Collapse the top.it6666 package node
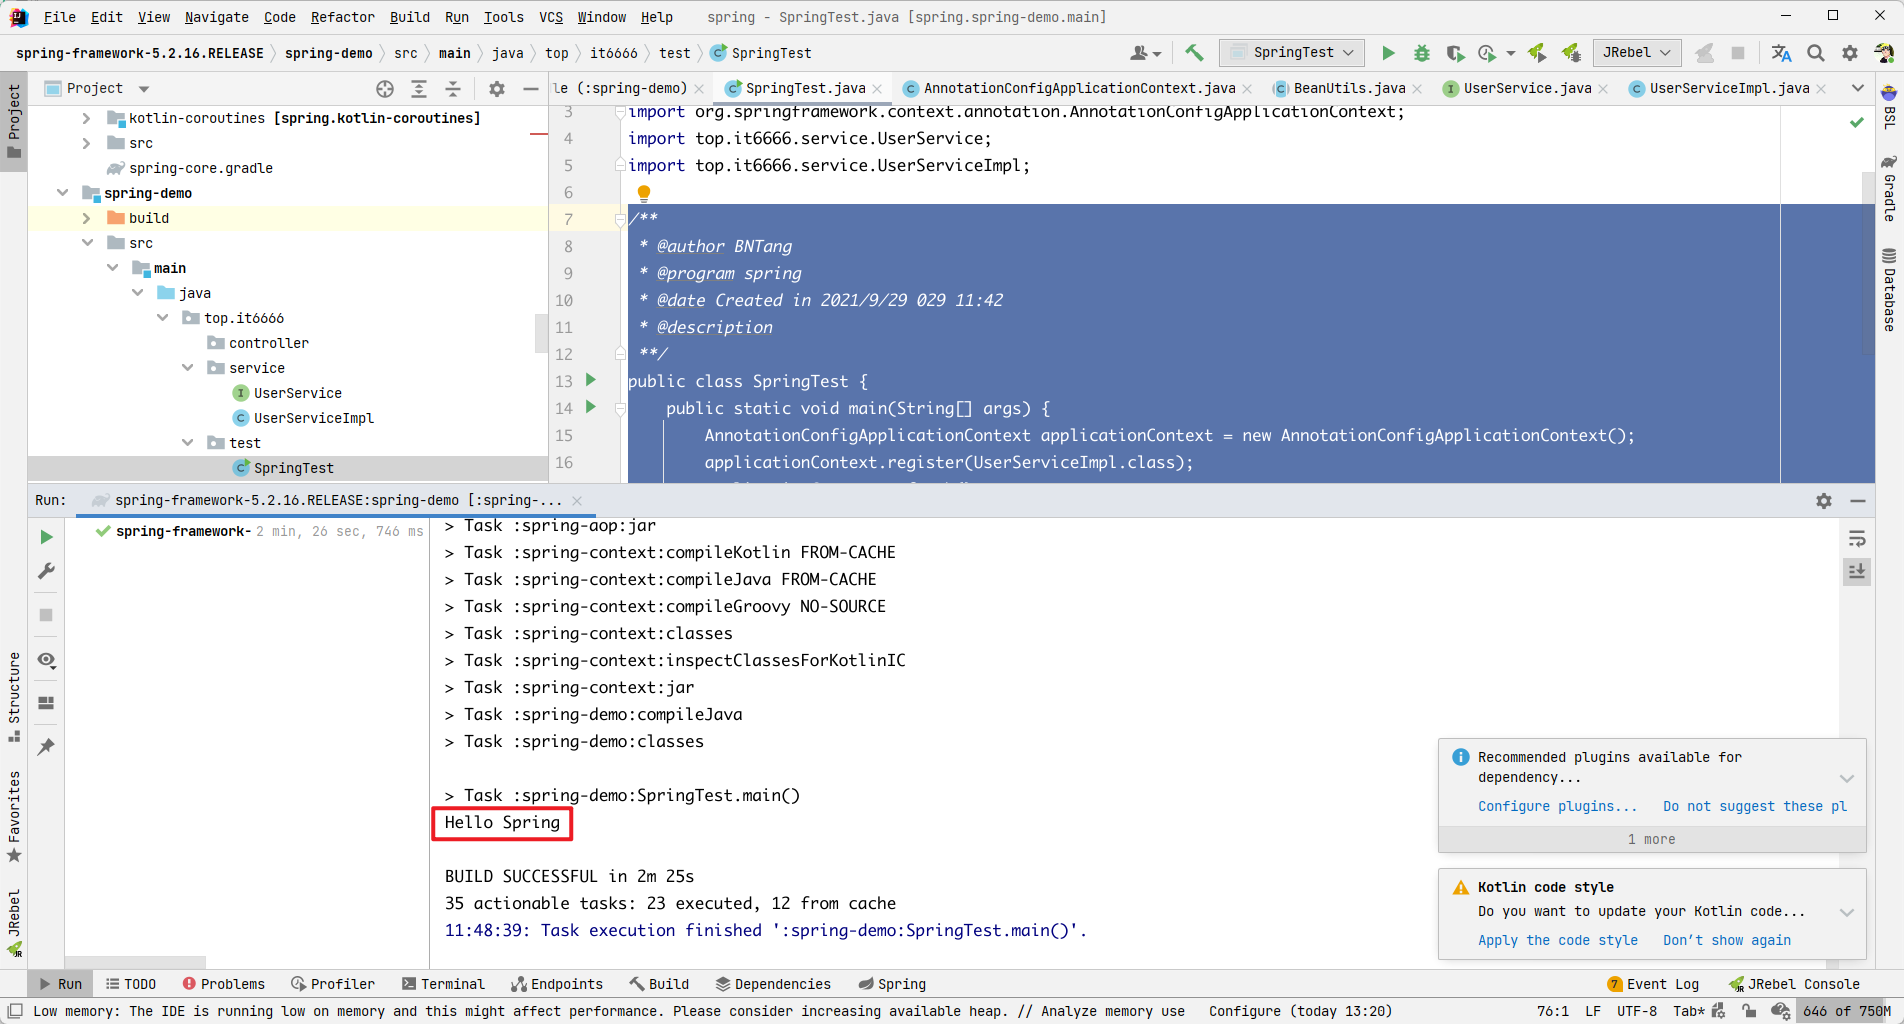Image resolution: width=1904 pixels, height=1024 pixels. coord(163,318)
